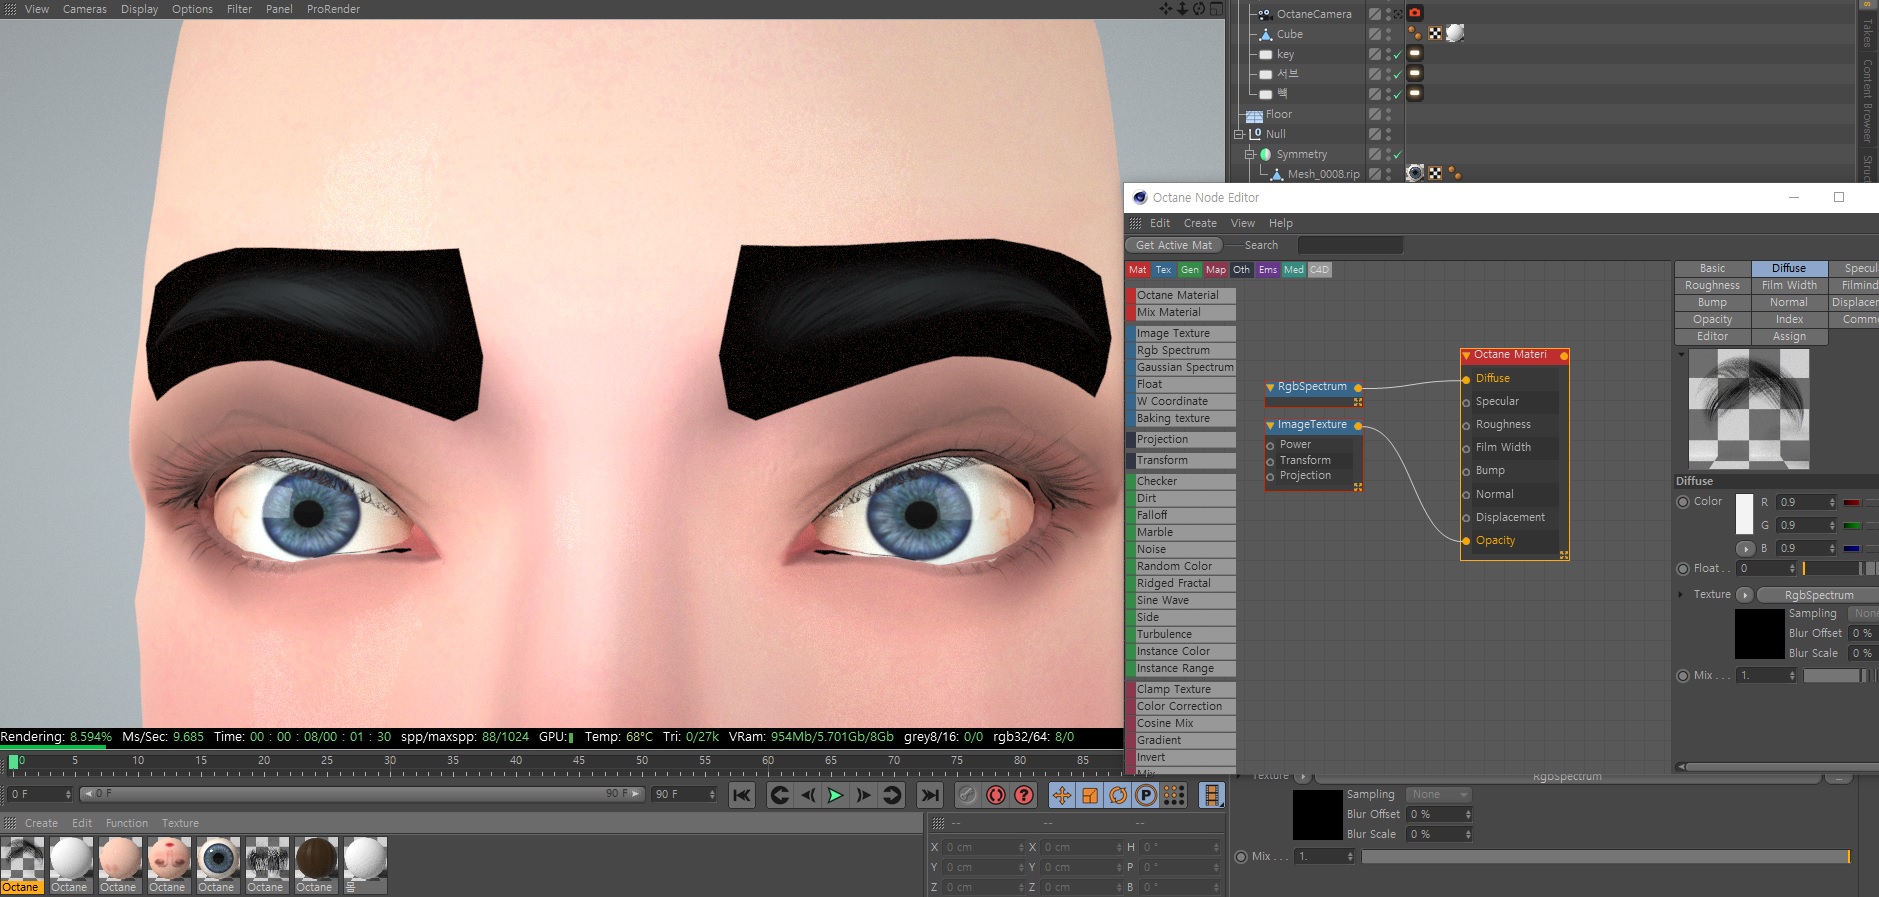1879x897 pixels.
Task: Toggle scale keyframe recording icon
Action: click(x=1090, y=795)
